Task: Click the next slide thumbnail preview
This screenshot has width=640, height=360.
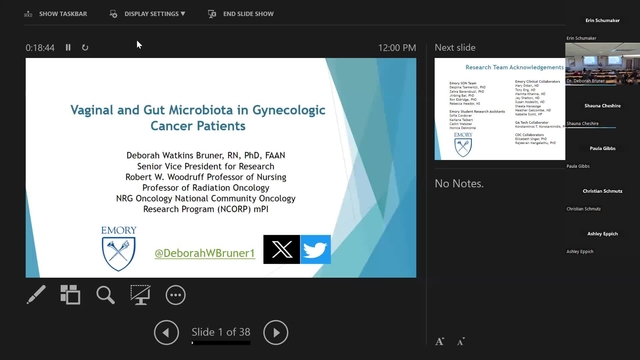Action: point(500,109)
